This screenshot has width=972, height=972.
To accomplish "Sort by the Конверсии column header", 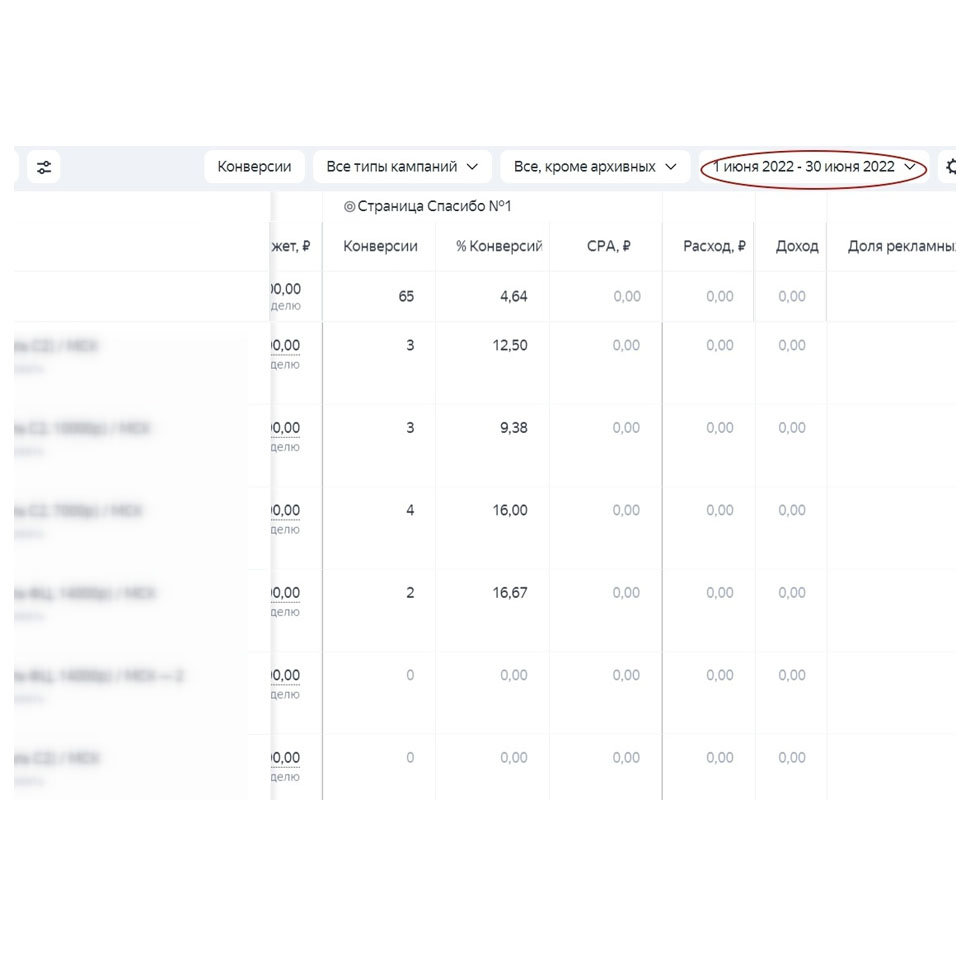I will pos(380,246).
